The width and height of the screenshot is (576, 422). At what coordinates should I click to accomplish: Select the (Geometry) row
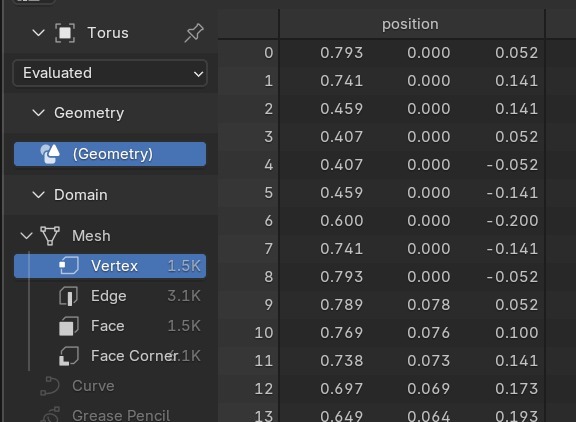coord(110,154)
